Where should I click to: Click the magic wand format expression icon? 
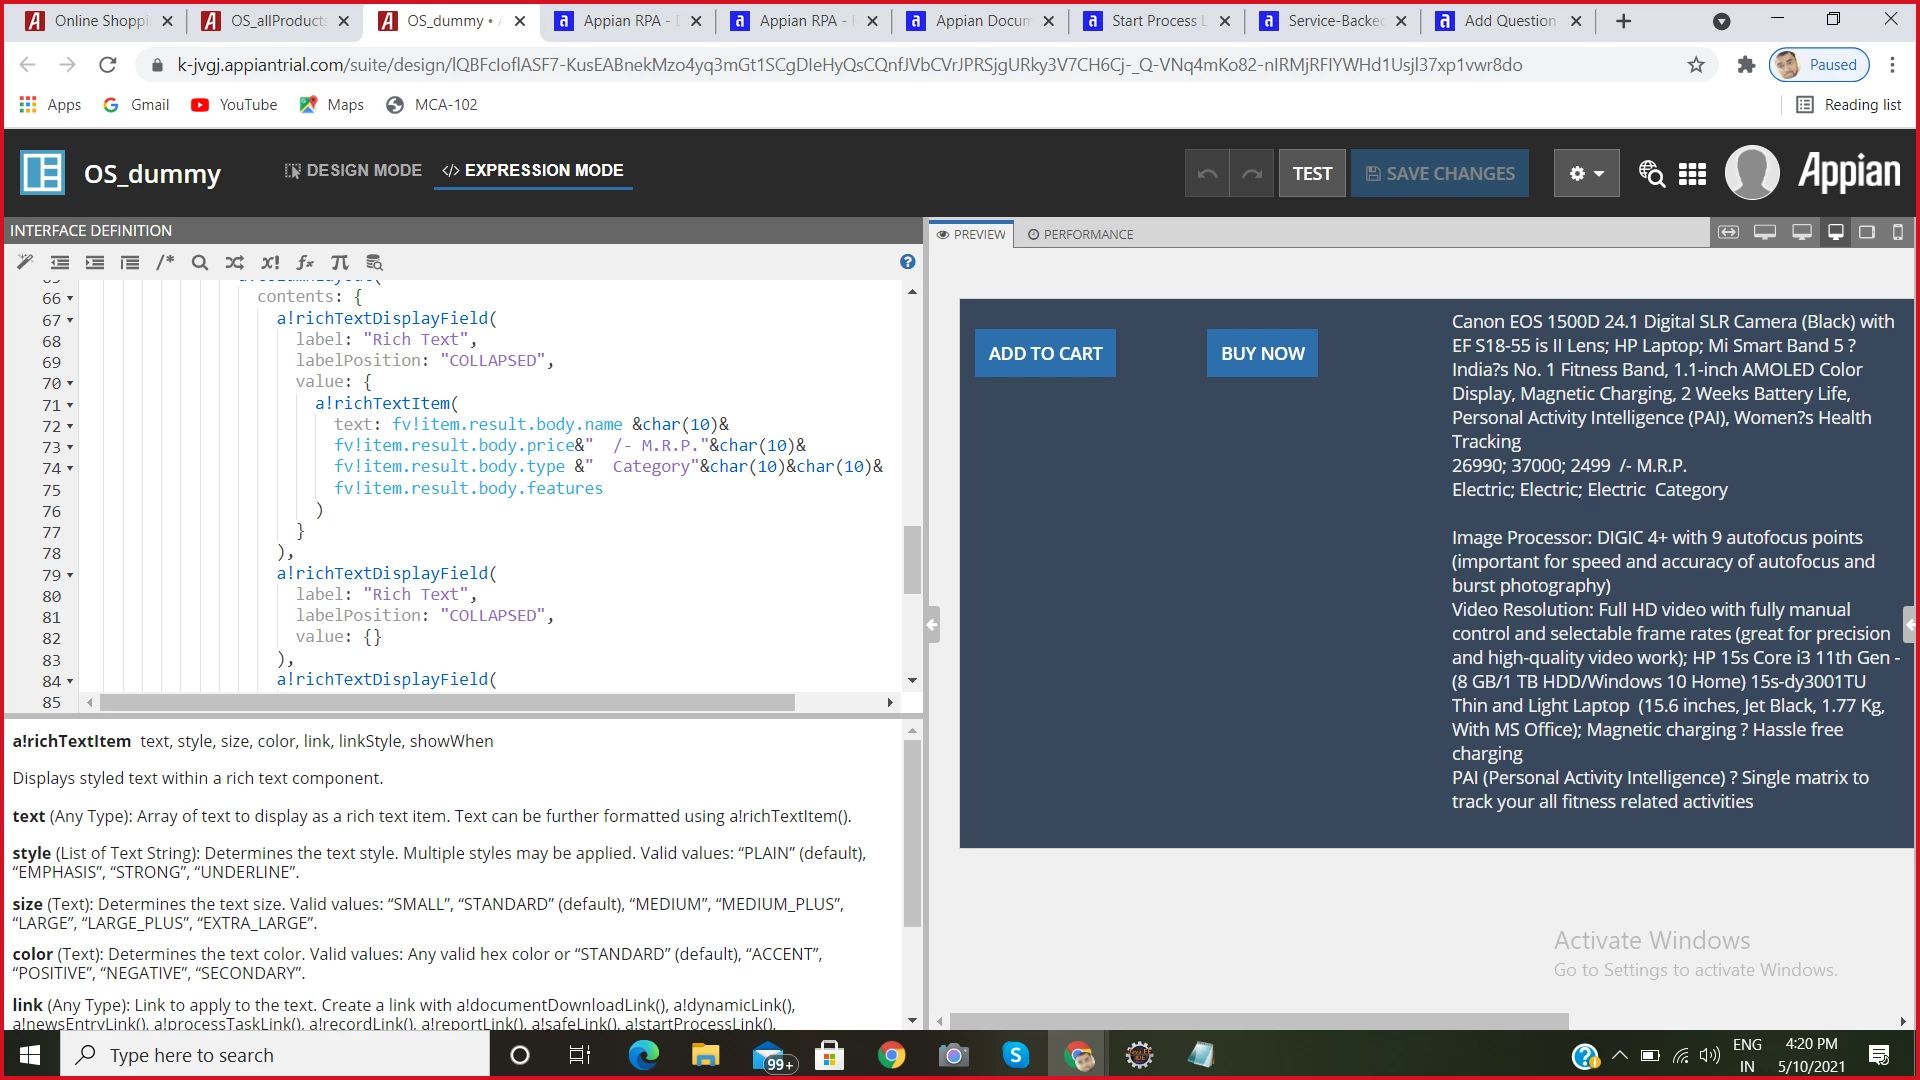pos(25,262)
